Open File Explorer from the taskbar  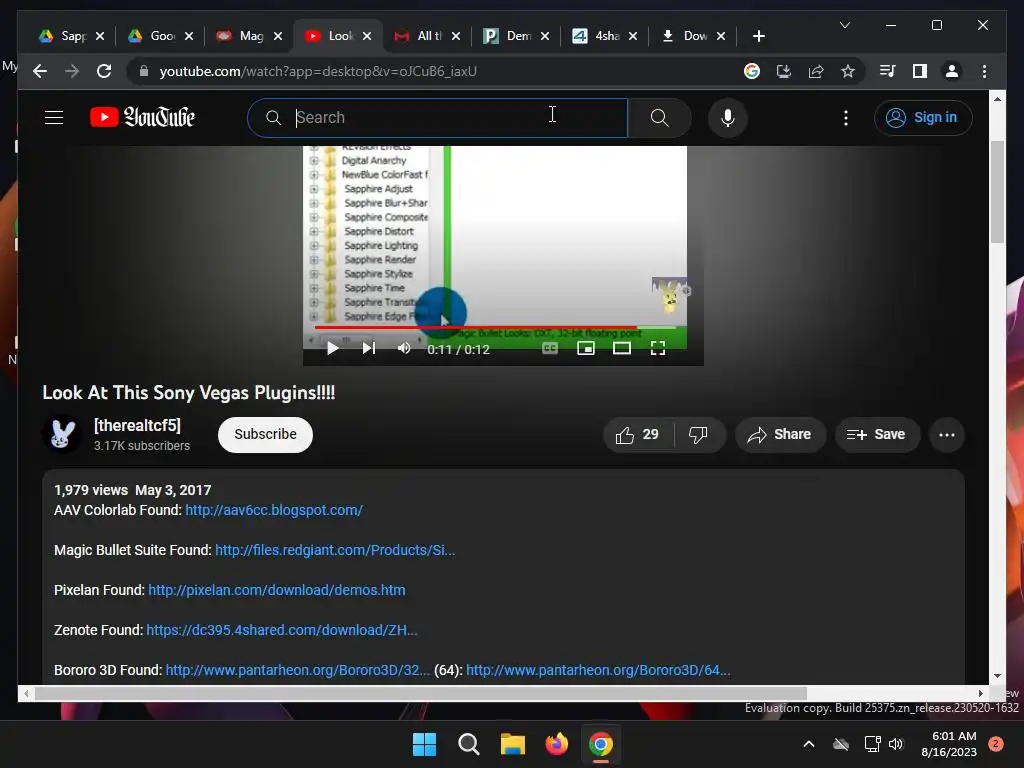click(x=513, y=744)
